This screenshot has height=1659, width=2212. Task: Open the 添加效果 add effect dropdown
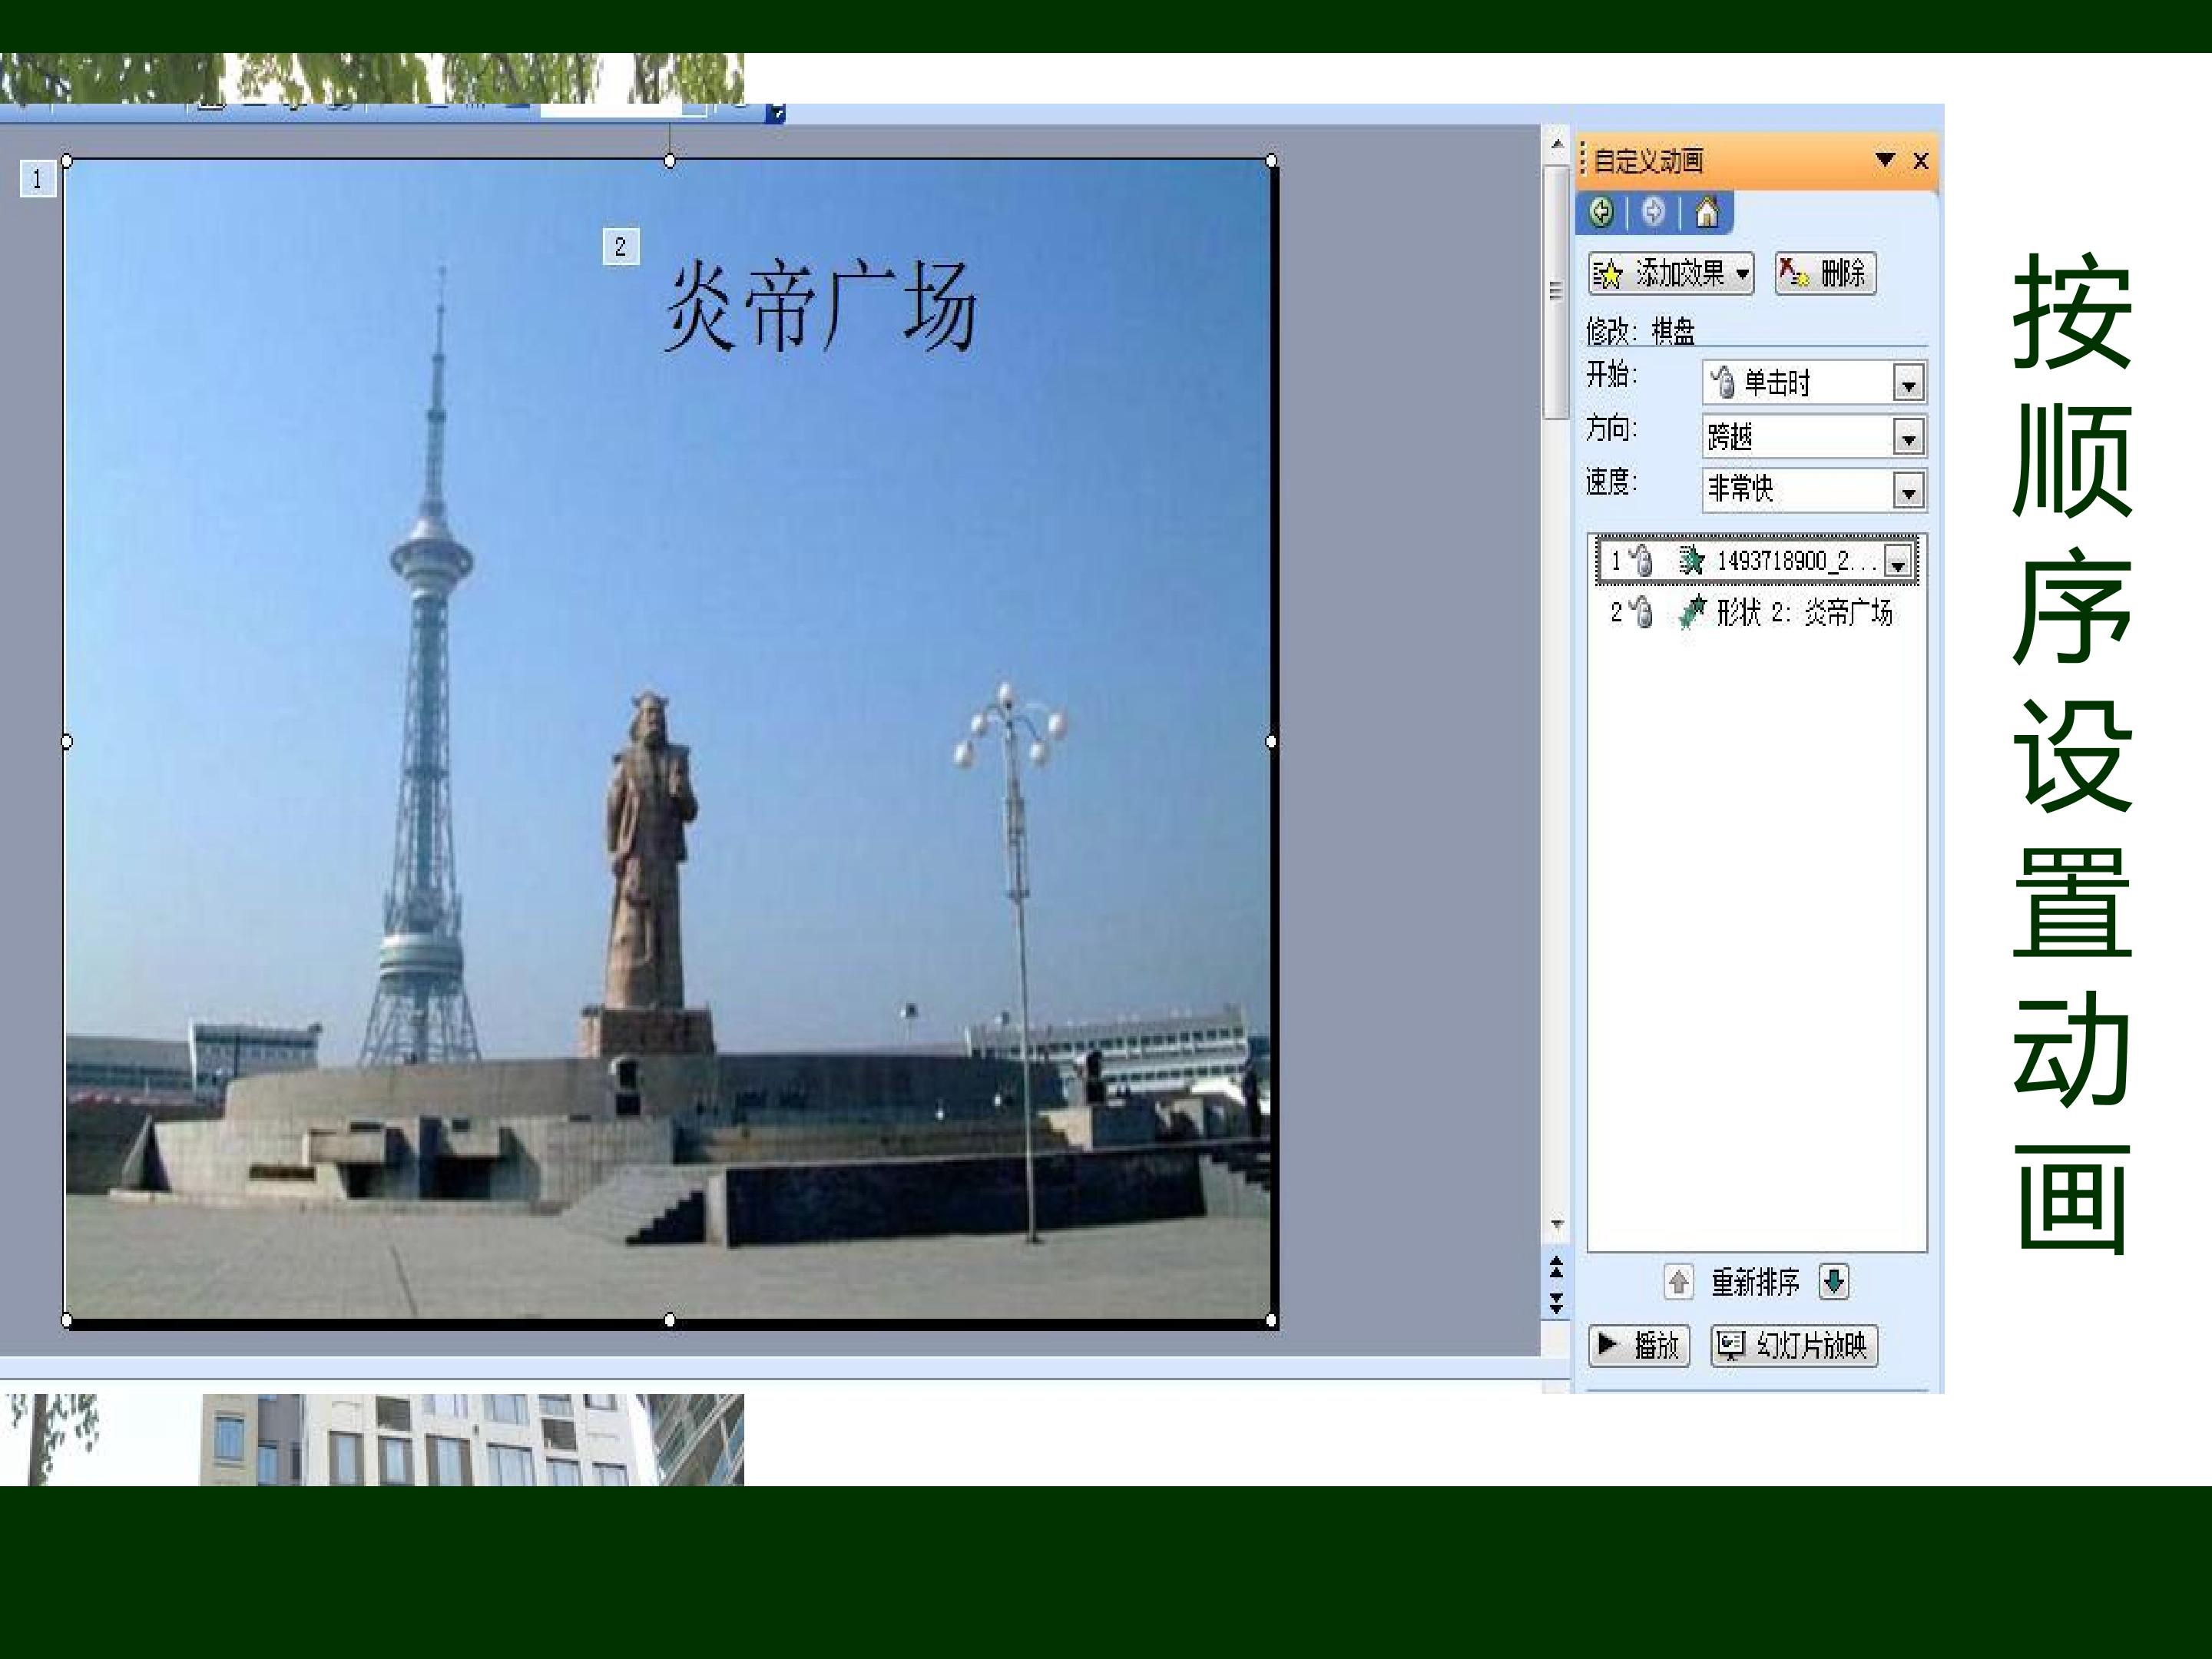pos(1671,273)
